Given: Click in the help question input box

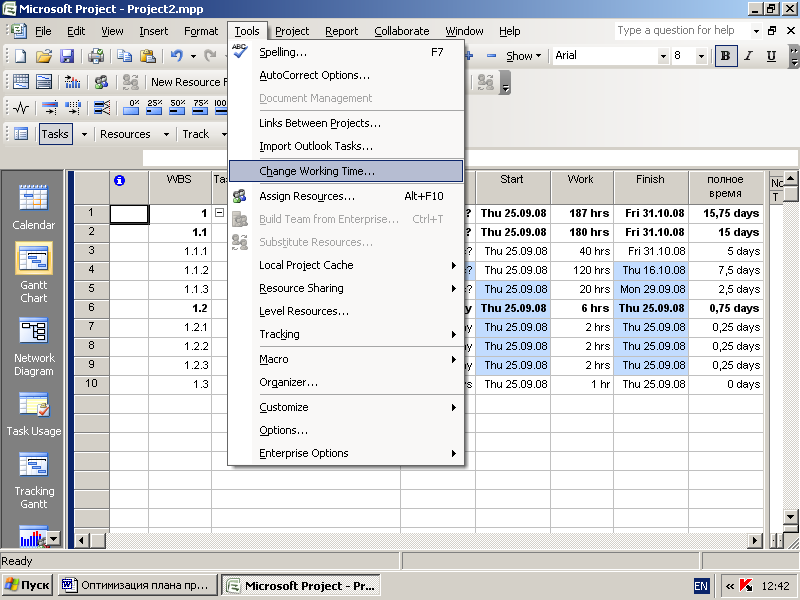Looking at the screenshot, I should tap(682, 31).
